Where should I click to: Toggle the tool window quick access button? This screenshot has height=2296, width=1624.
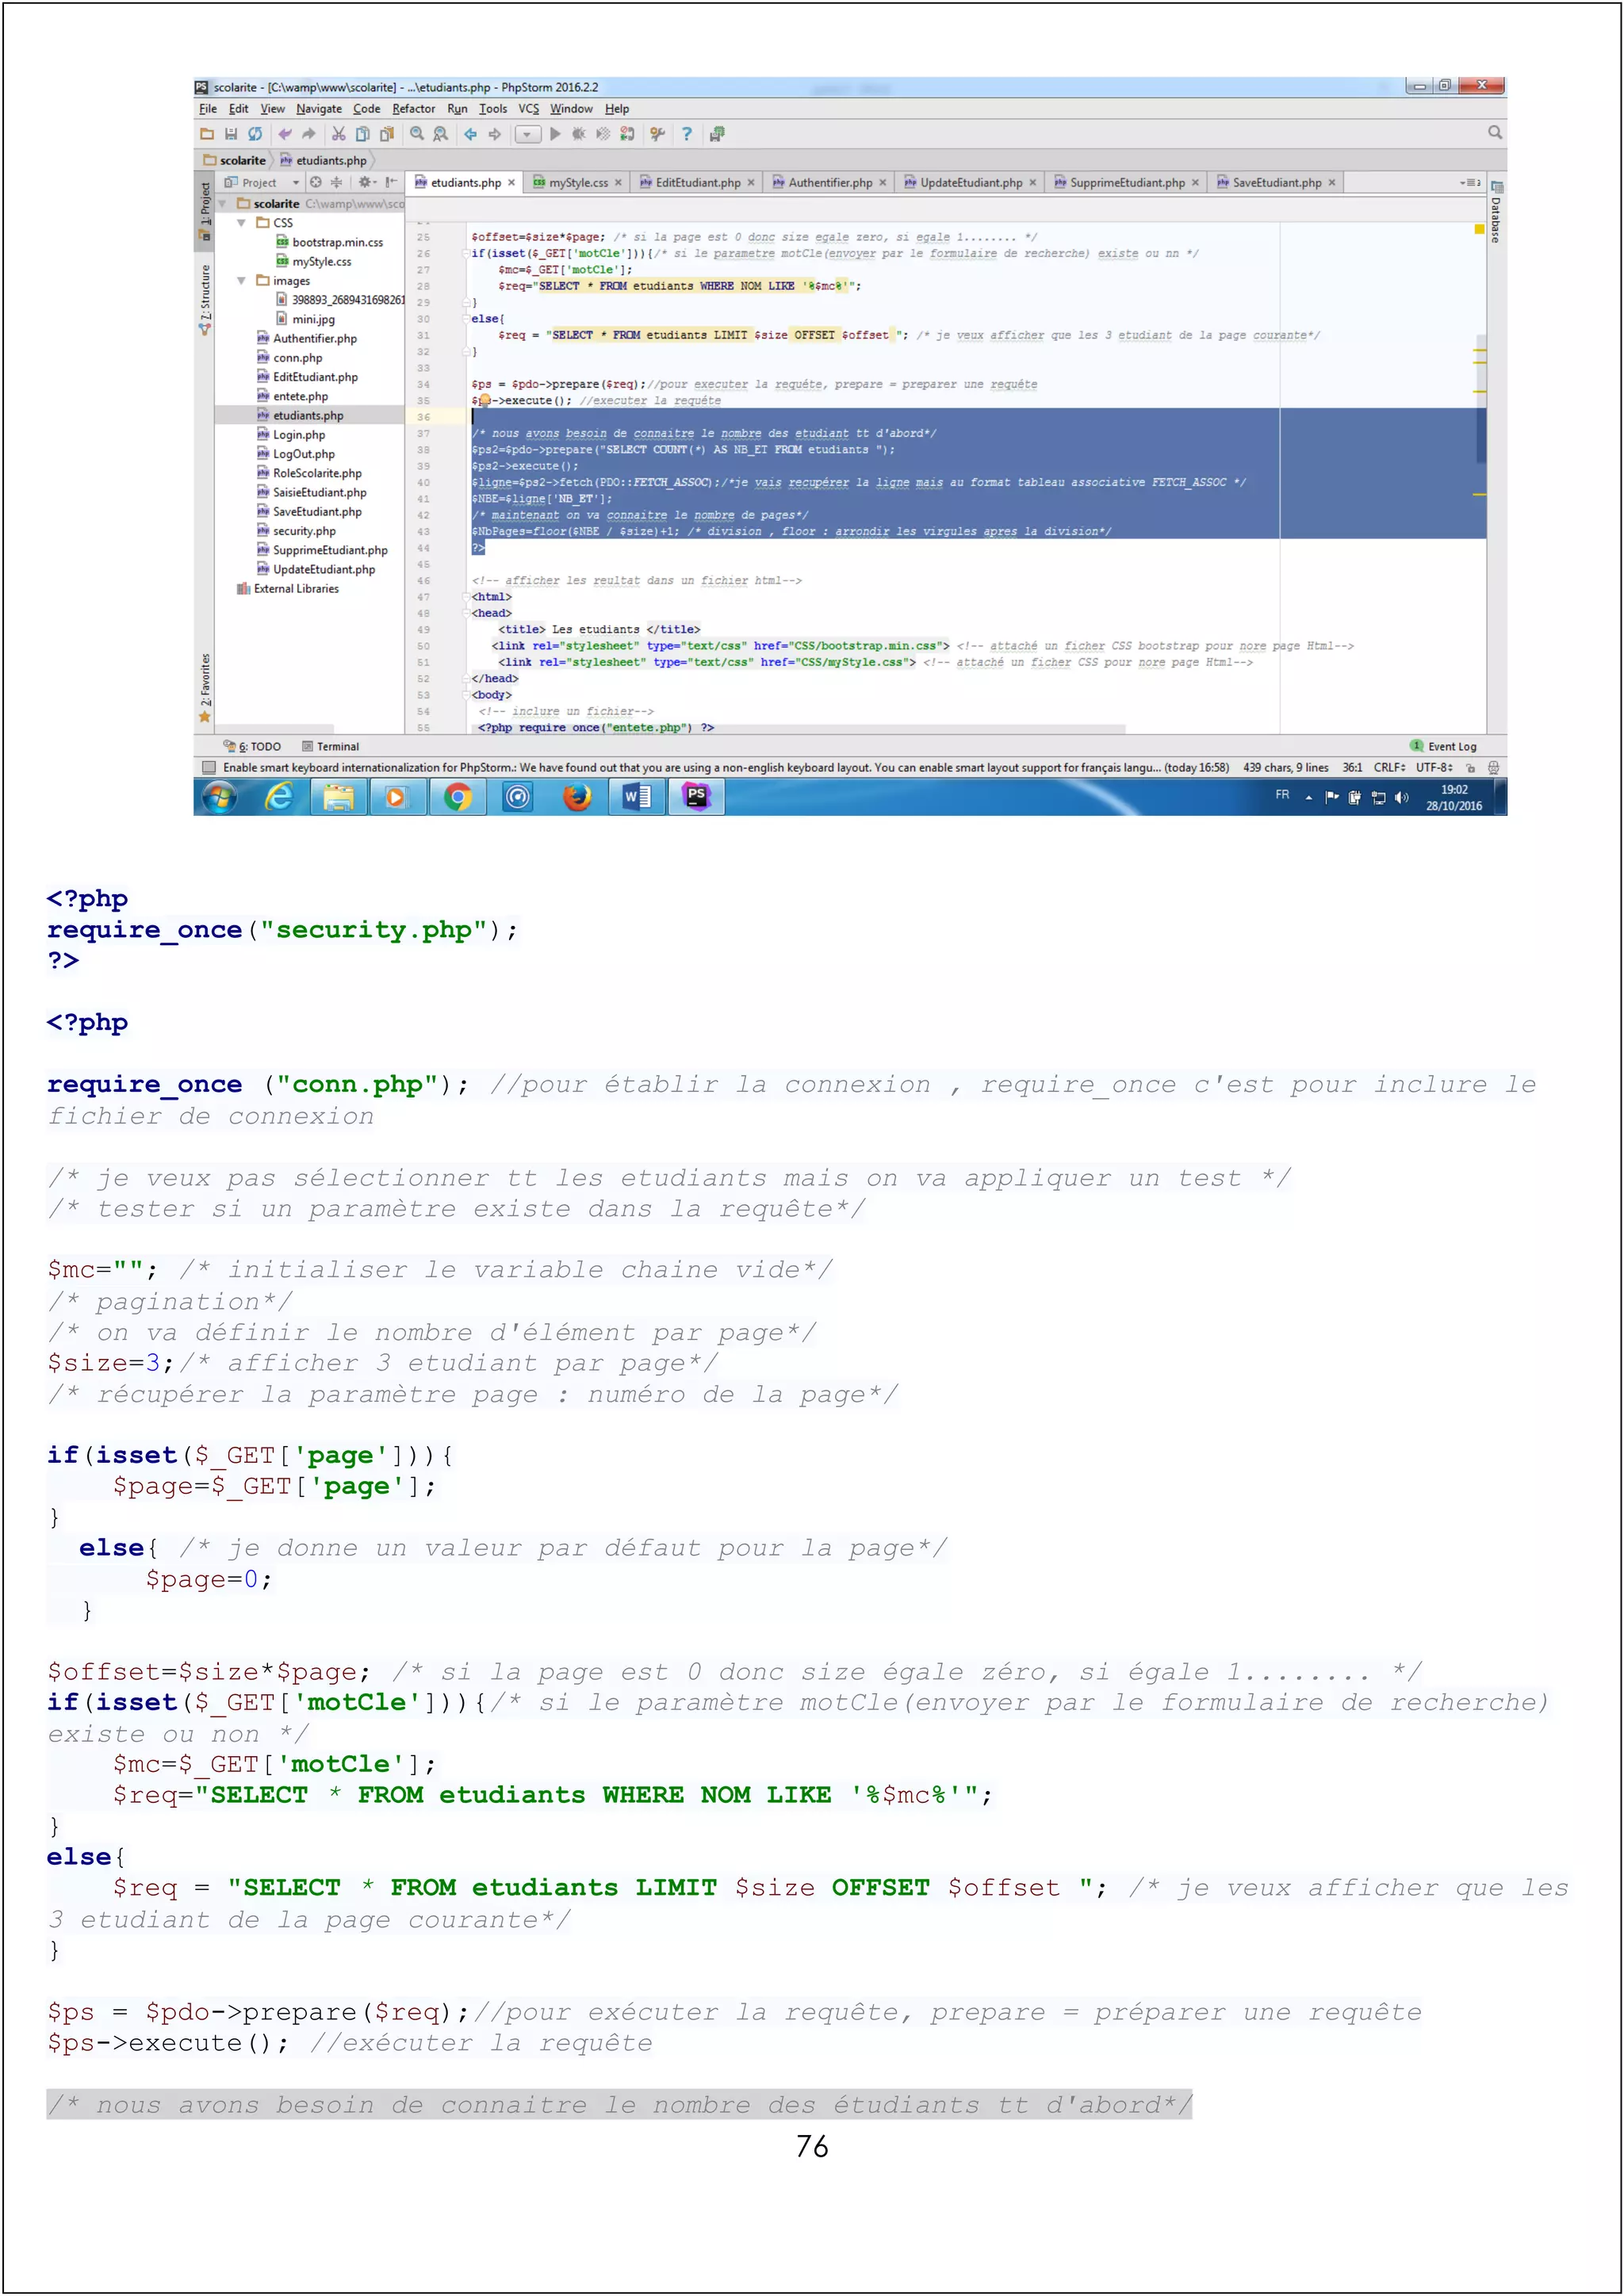pos(209,768)
